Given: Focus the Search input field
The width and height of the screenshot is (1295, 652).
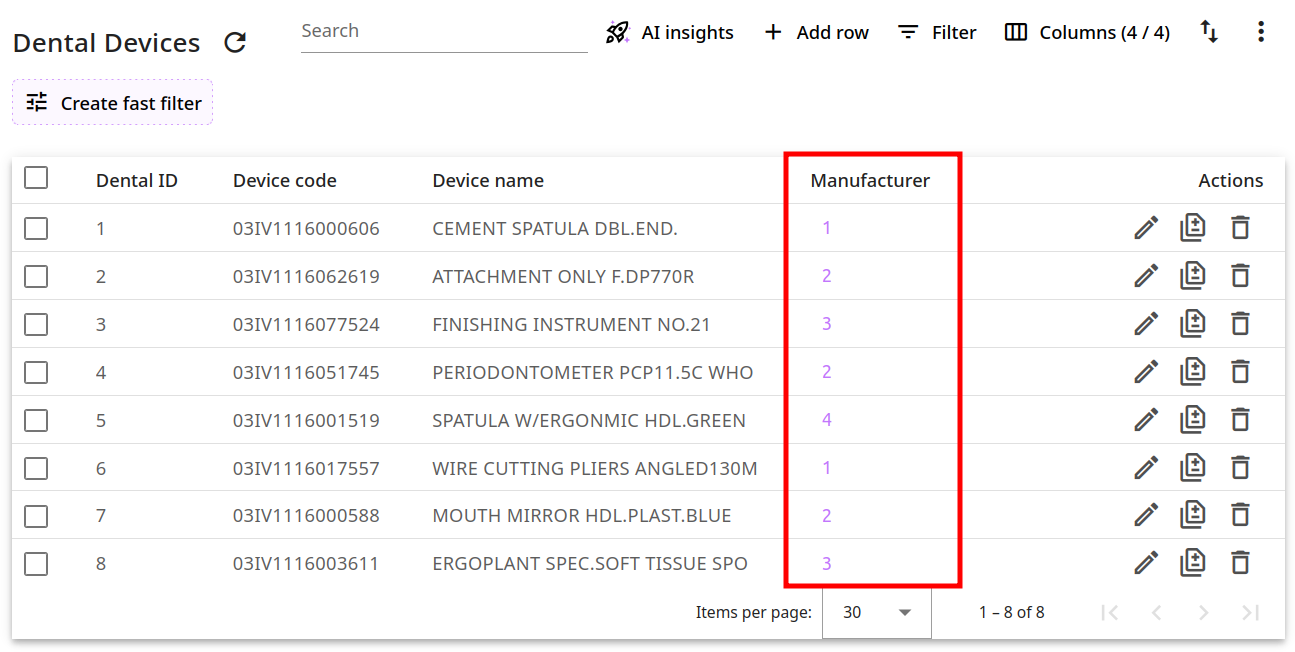Looking at the screenshot, I should coord(443,32).
